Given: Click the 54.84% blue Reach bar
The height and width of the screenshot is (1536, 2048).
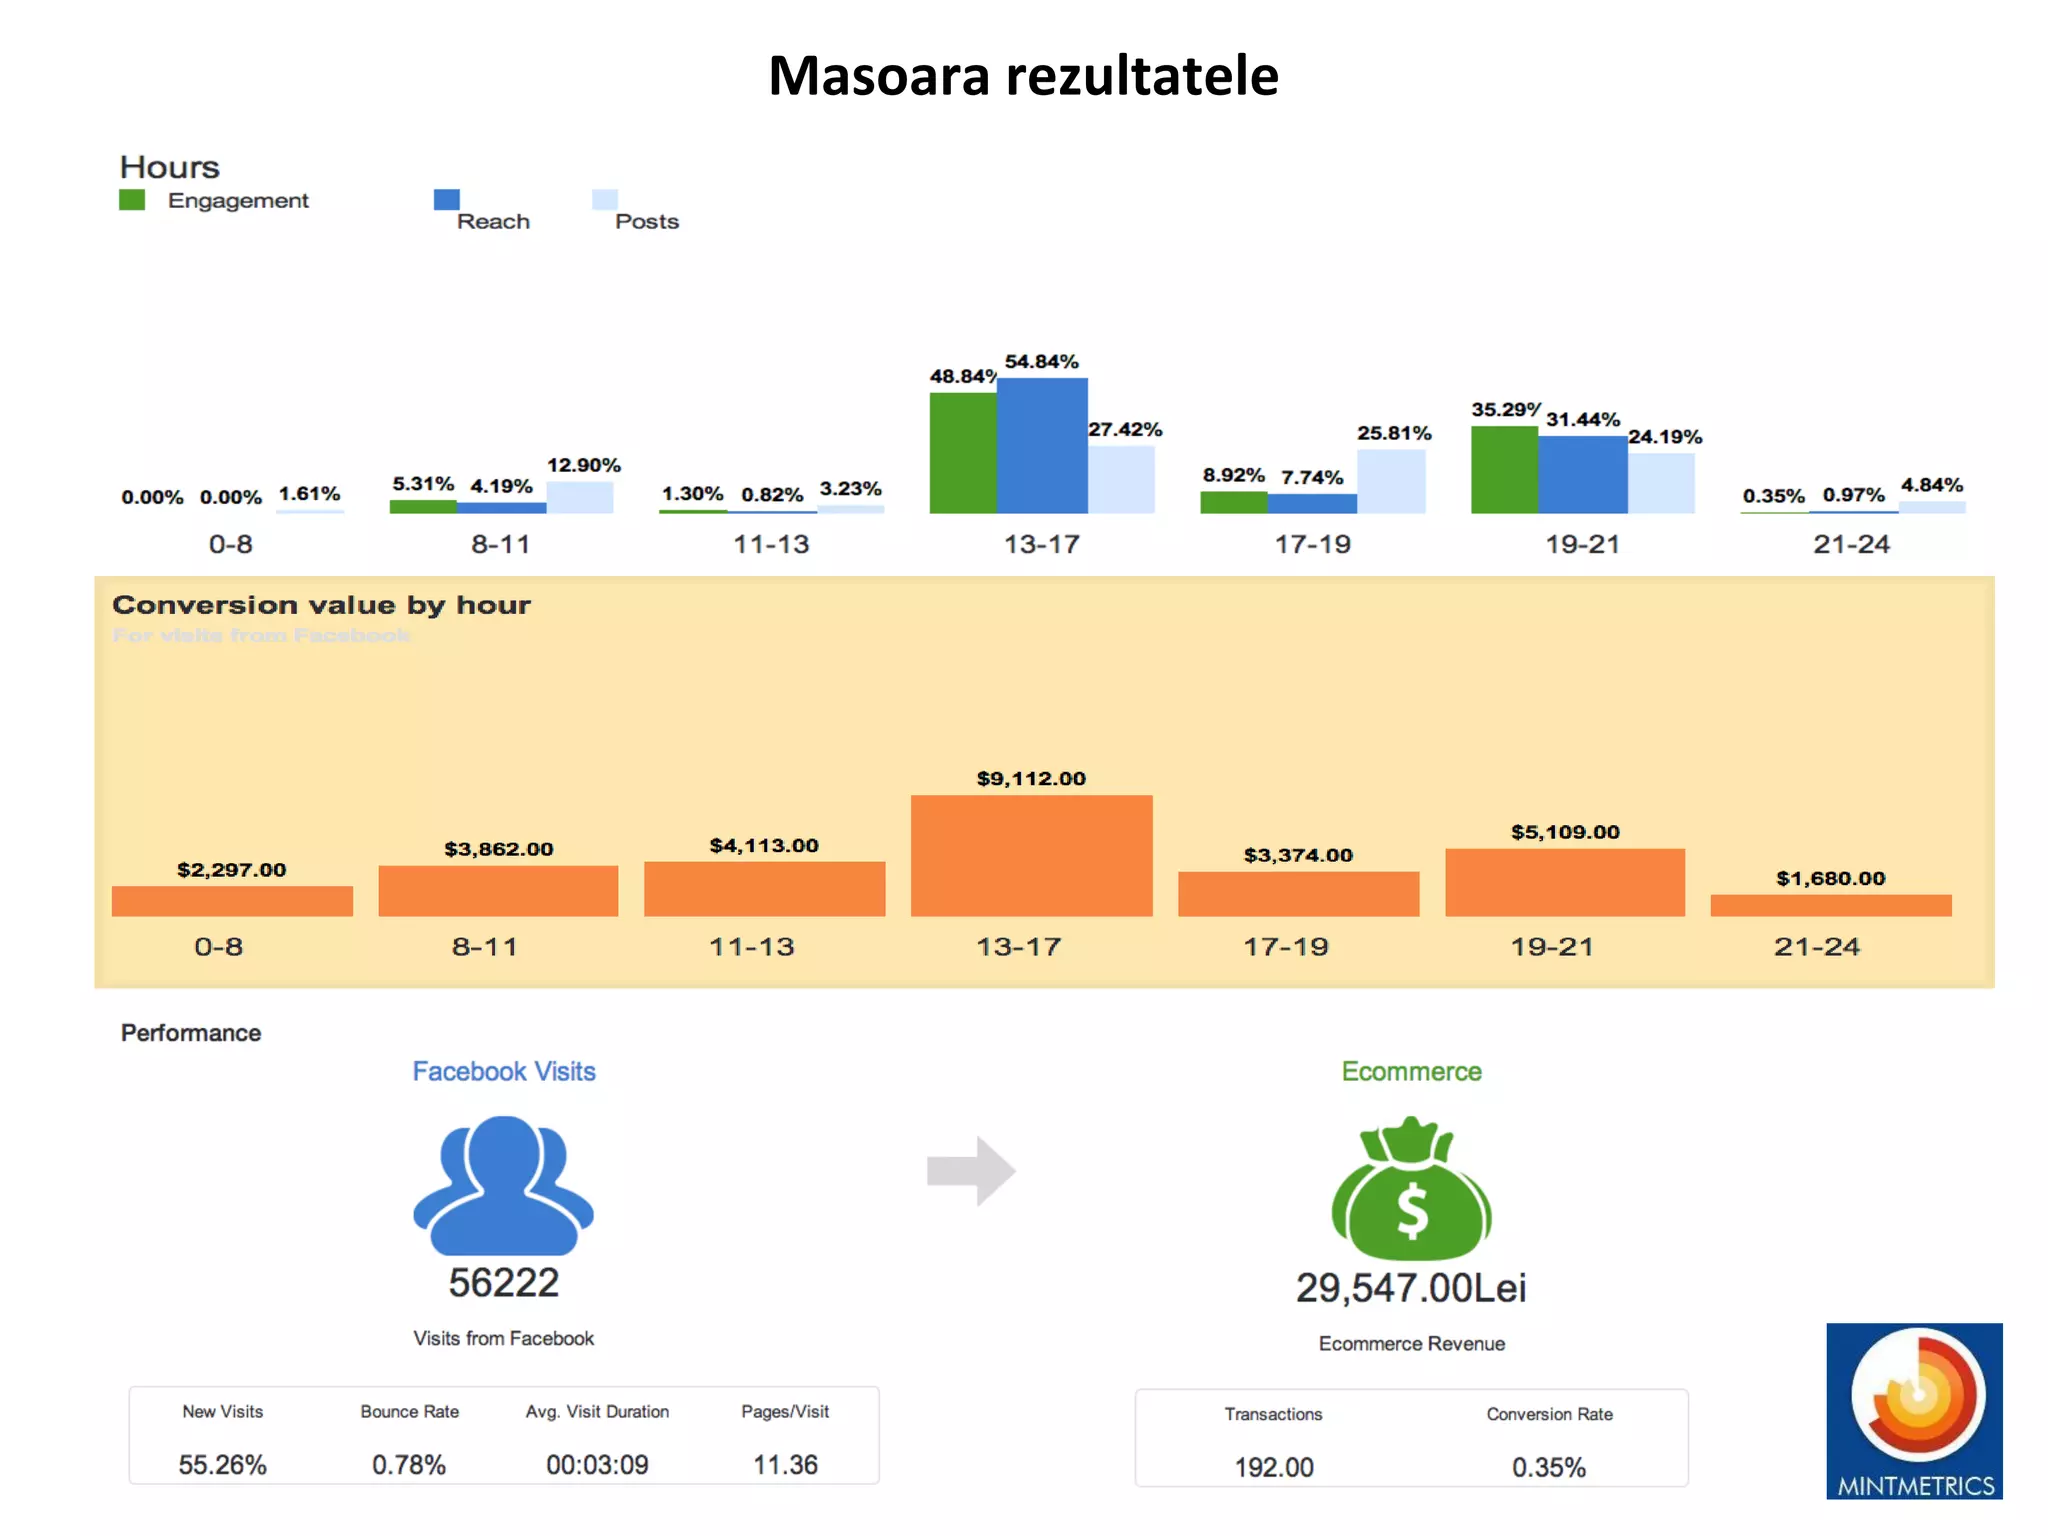Looking at the screenshot, I should click(x=1042, y=446).
